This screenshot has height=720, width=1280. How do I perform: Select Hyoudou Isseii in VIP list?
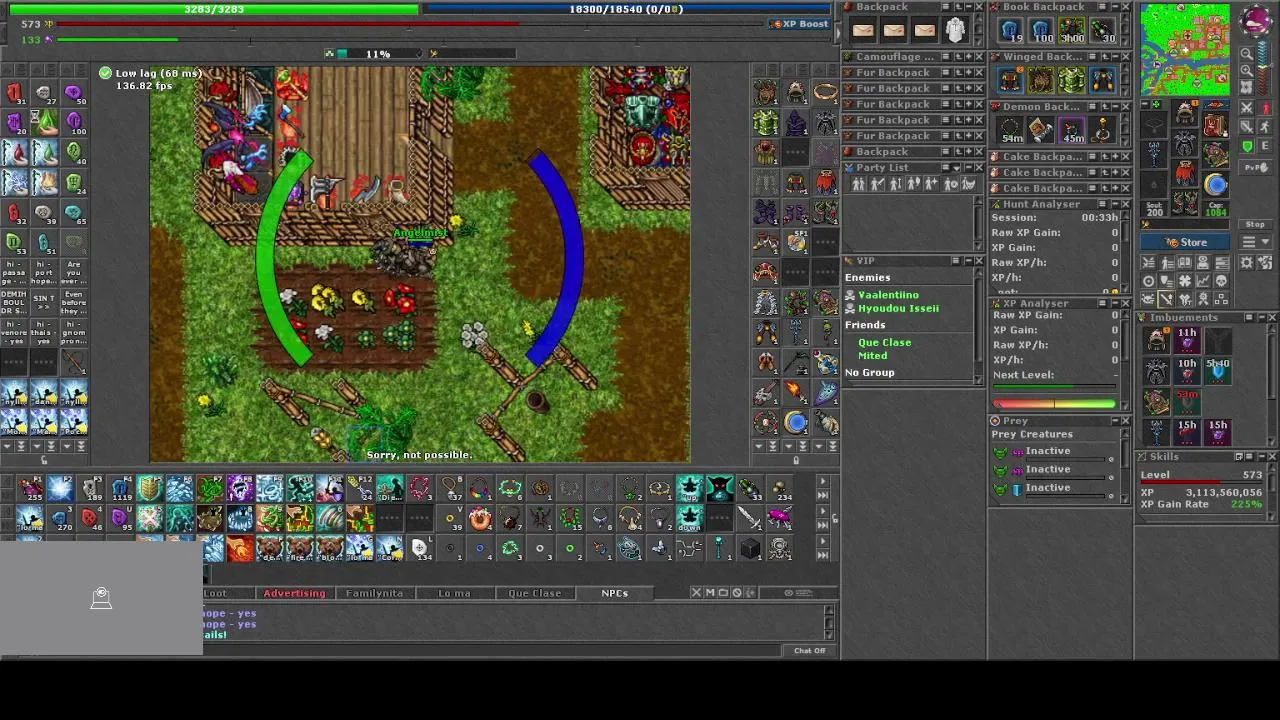point(898,308)
